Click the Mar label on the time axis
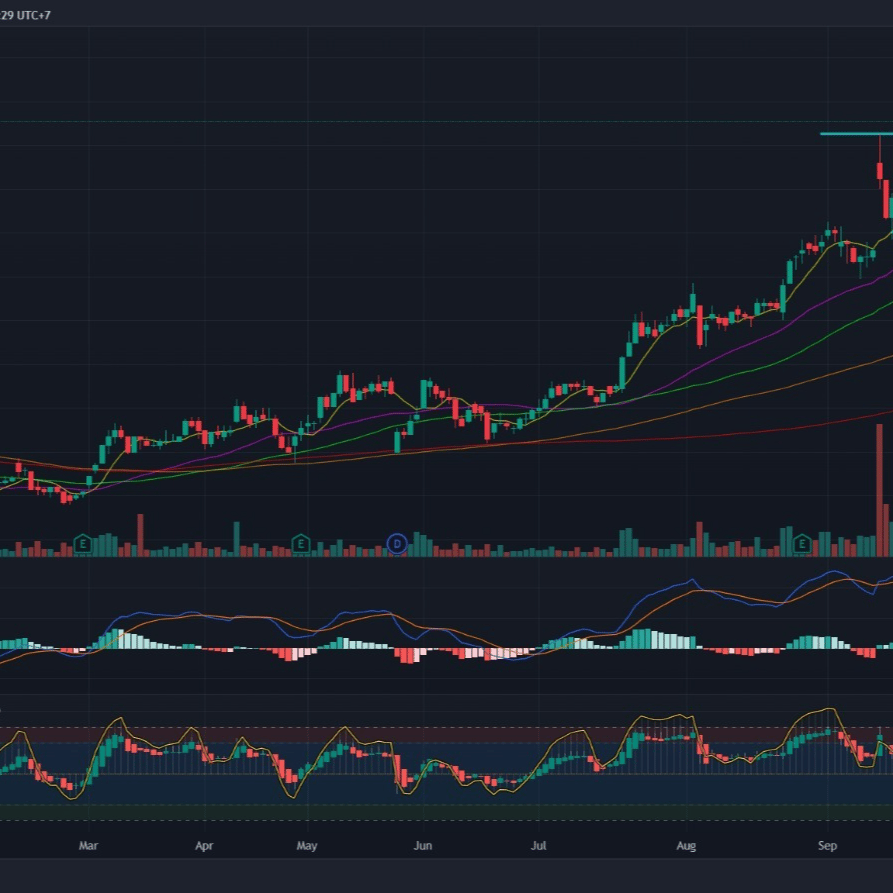The height and width of the screenshot is (893, 893). coord(88,846)
